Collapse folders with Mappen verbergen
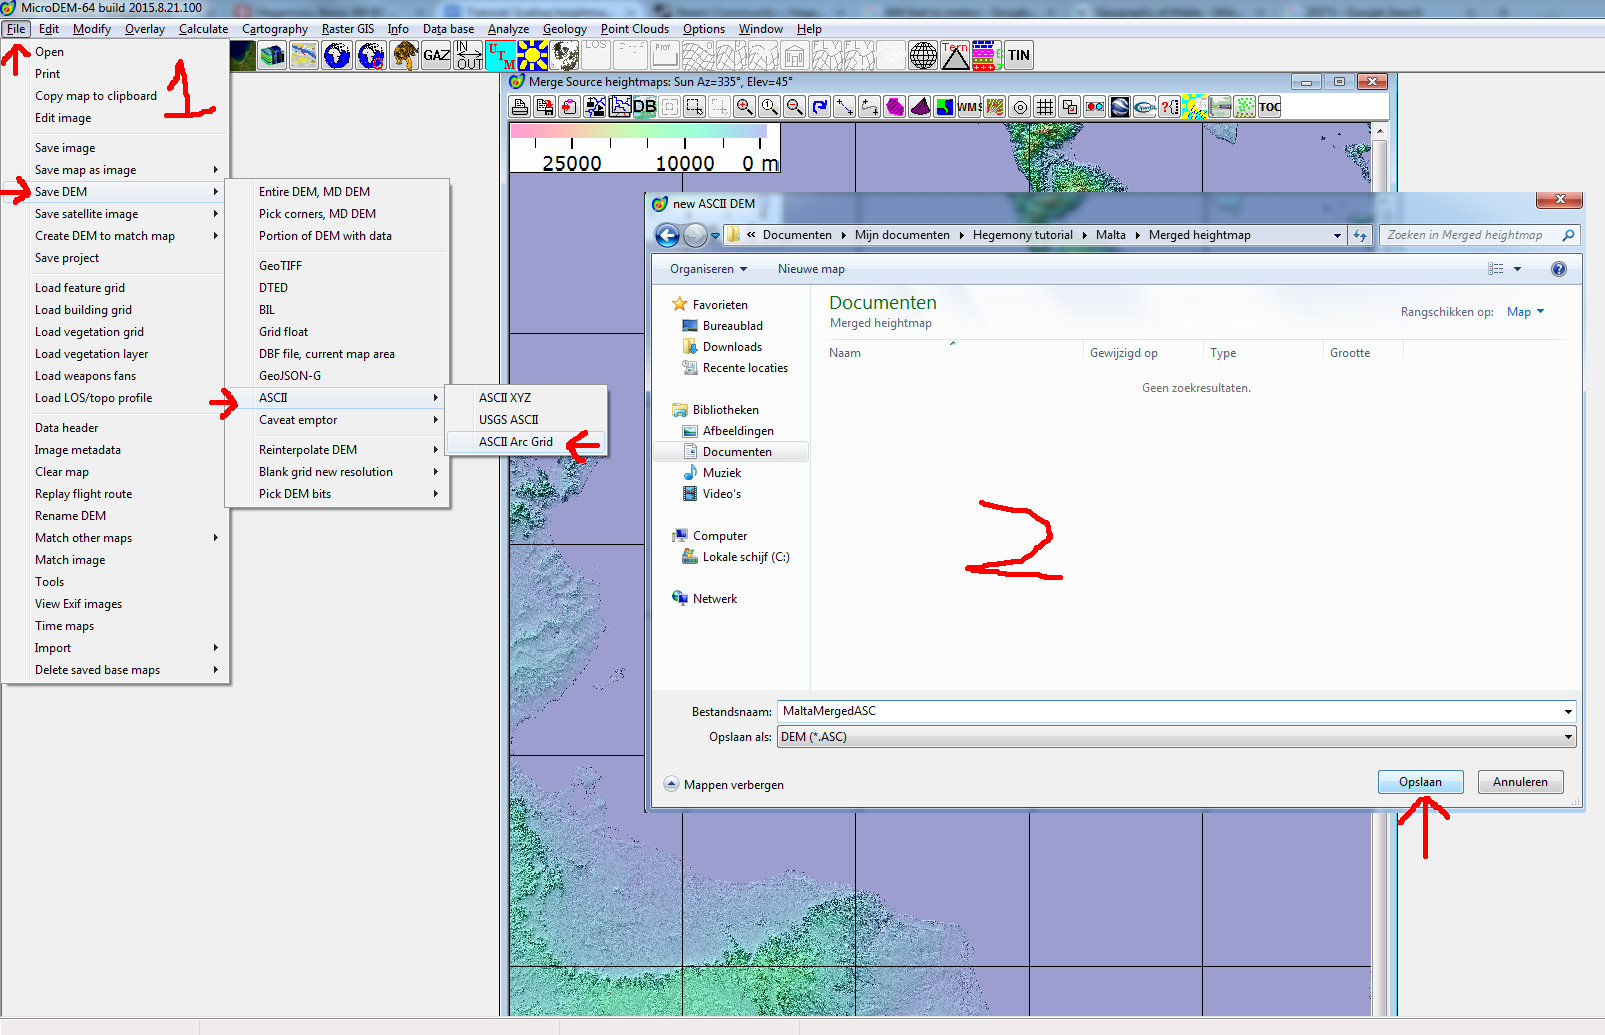1605x1035 pixels. pos(724,785)
